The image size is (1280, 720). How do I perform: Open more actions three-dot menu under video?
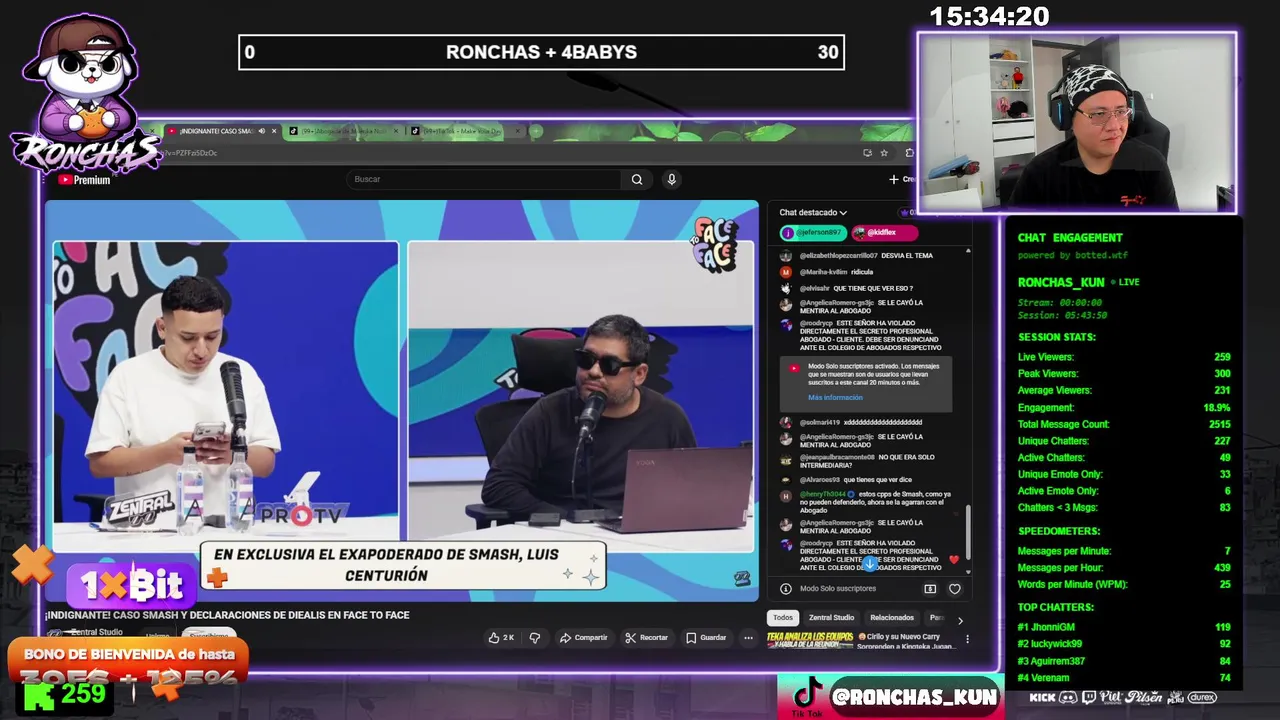pyautogui.click(x=748, y=637)
